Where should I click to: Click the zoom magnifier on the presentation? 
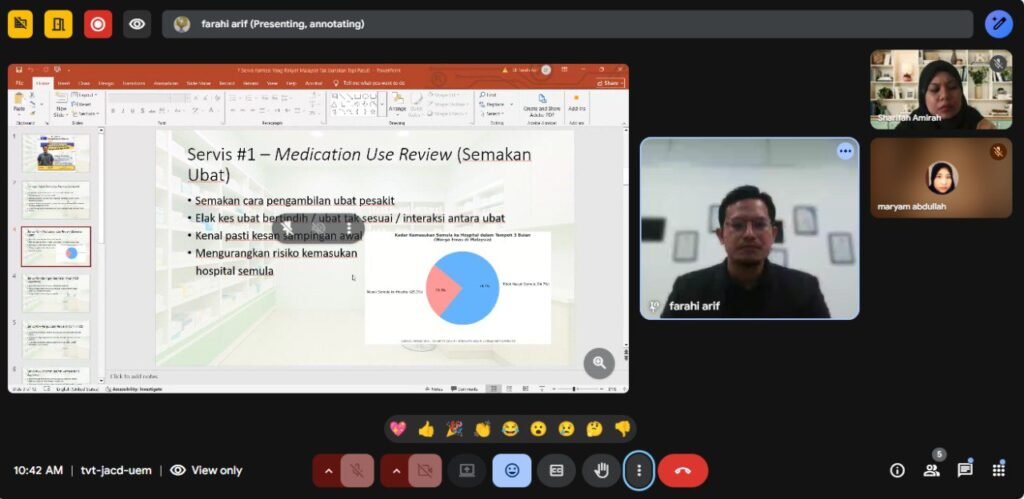point(599,363)
